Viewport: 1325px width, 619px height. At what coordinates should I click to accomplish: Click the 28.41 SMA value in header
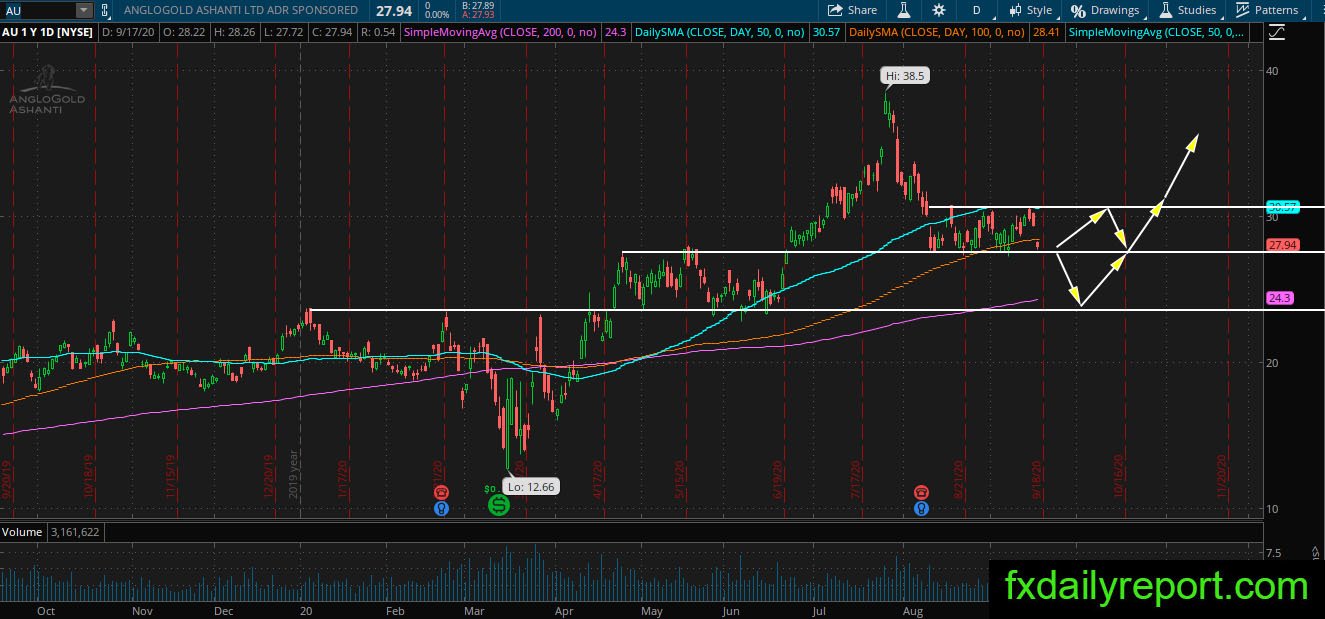point(1045,32)
